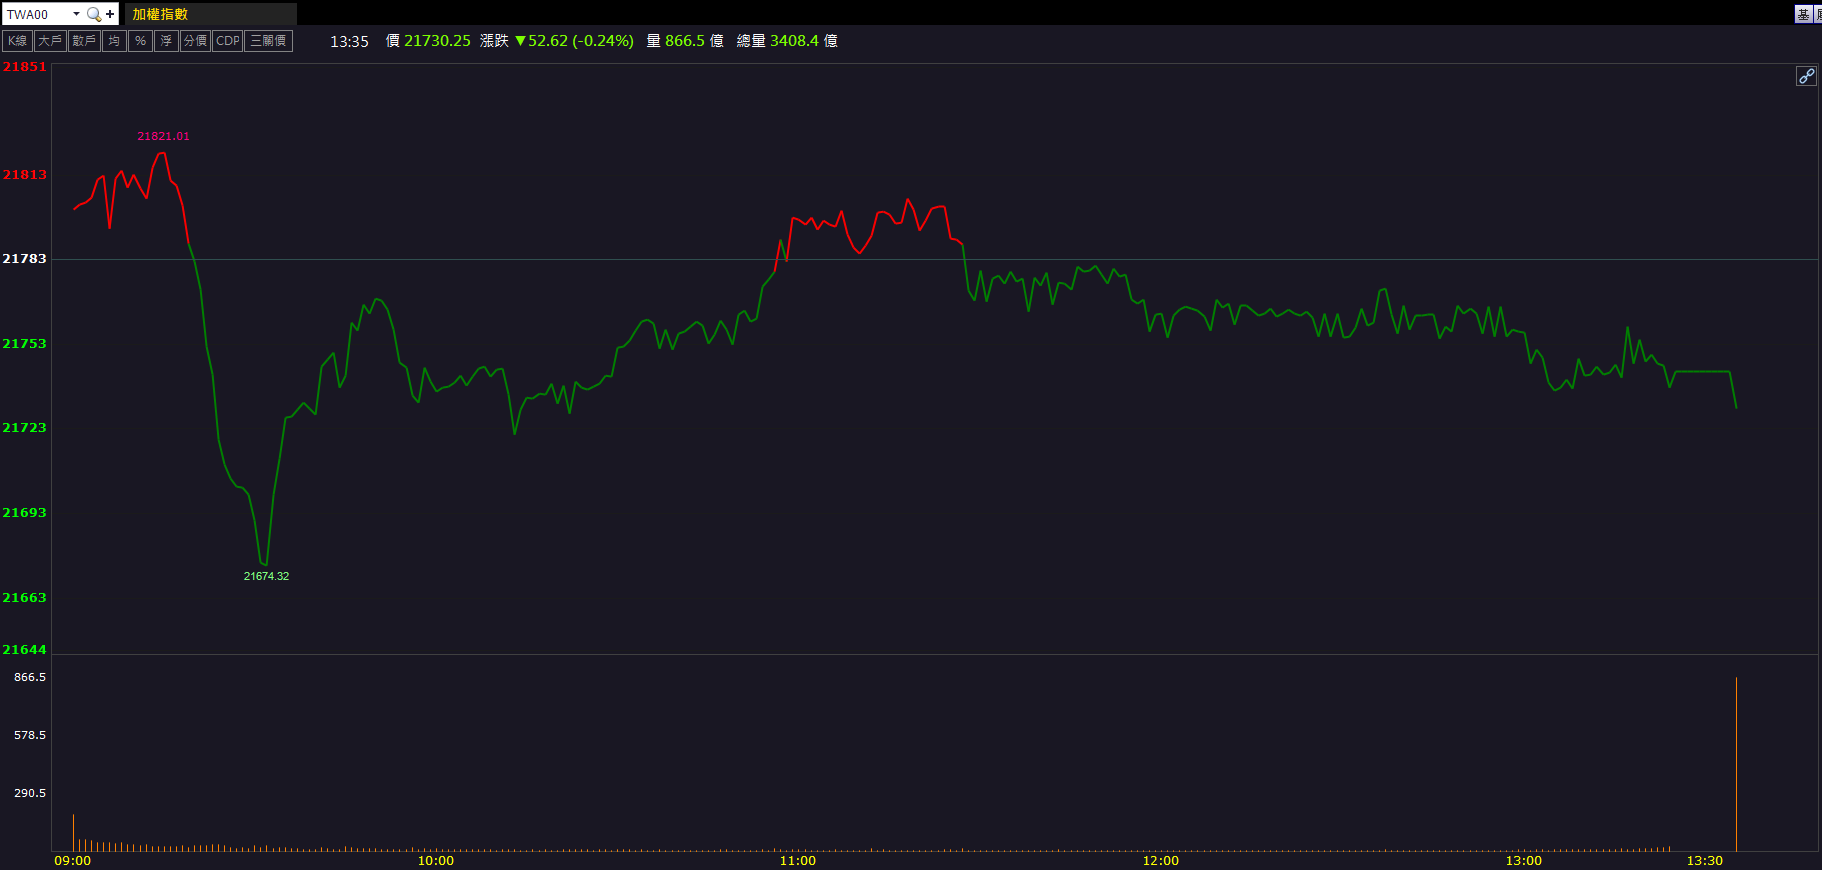Click the 21663 price axis label
Viewport: 1822px width, 870px height.
24,598
